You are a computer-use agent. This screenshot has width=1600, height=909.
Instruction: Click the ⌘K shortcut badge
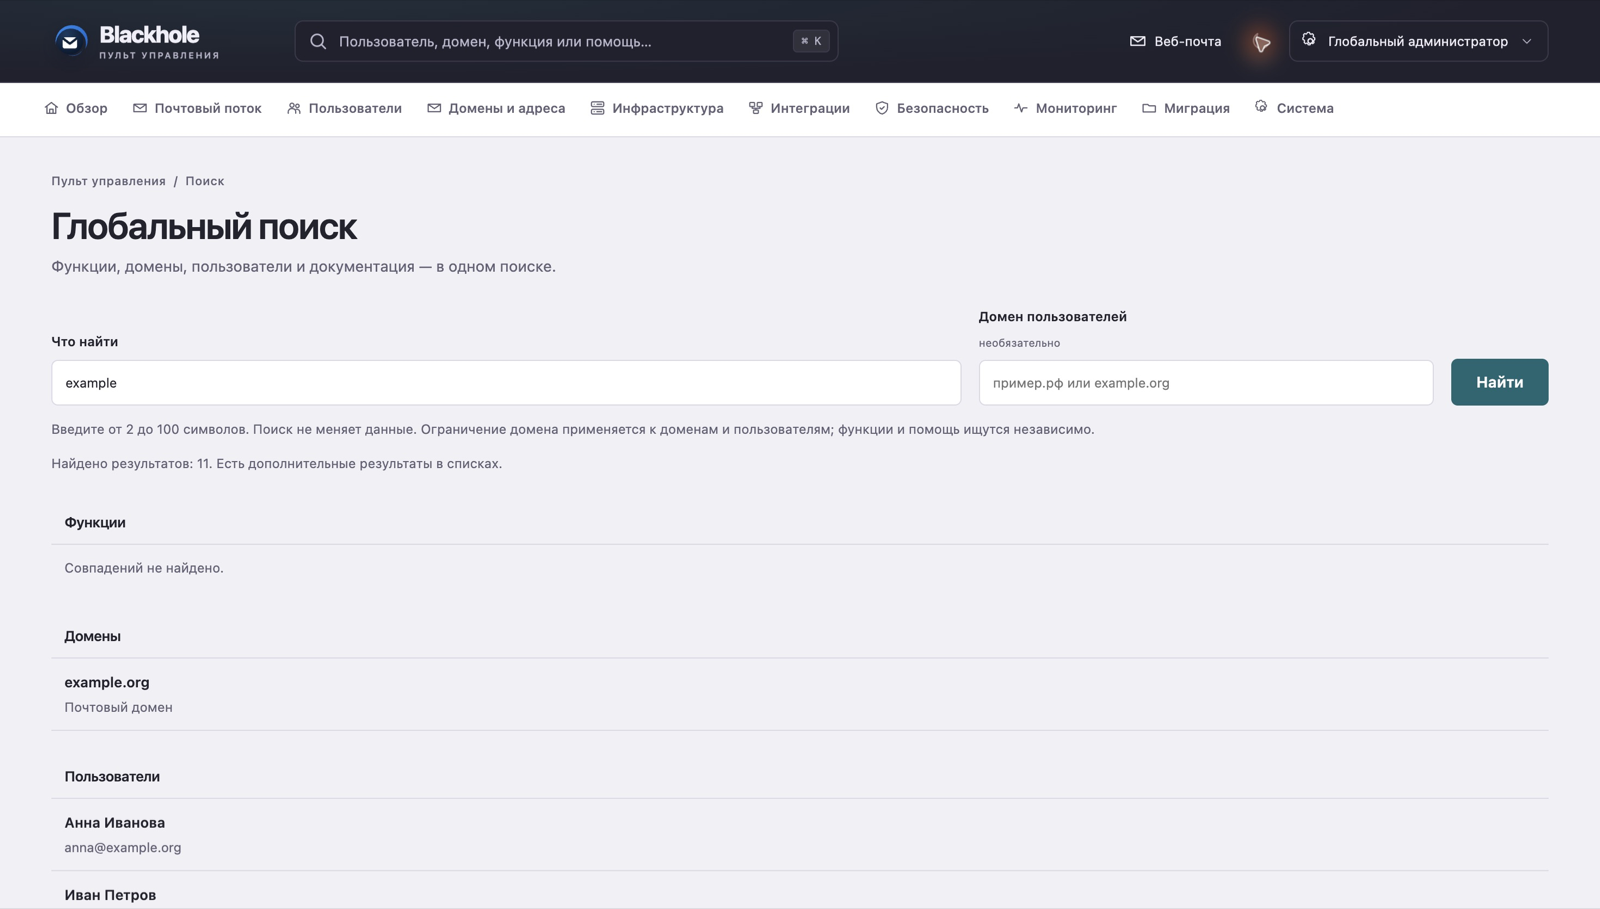click(x=811, y=41)
